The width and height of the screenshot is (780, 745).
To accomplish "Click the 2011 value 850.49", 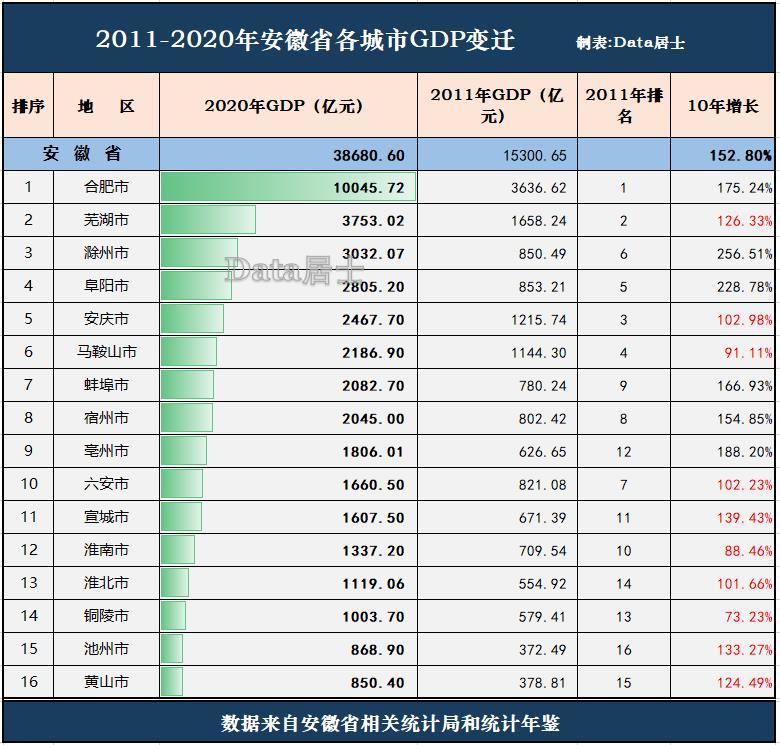I will (542, 254).
